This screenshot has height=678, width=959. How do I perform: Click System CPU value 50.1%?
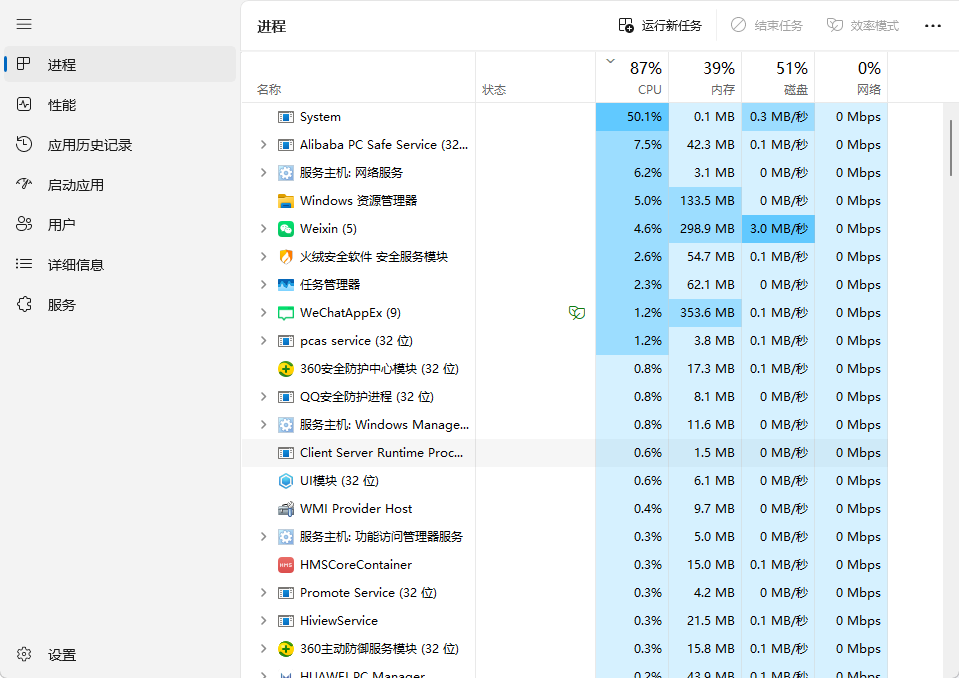(x=632, y=117)
